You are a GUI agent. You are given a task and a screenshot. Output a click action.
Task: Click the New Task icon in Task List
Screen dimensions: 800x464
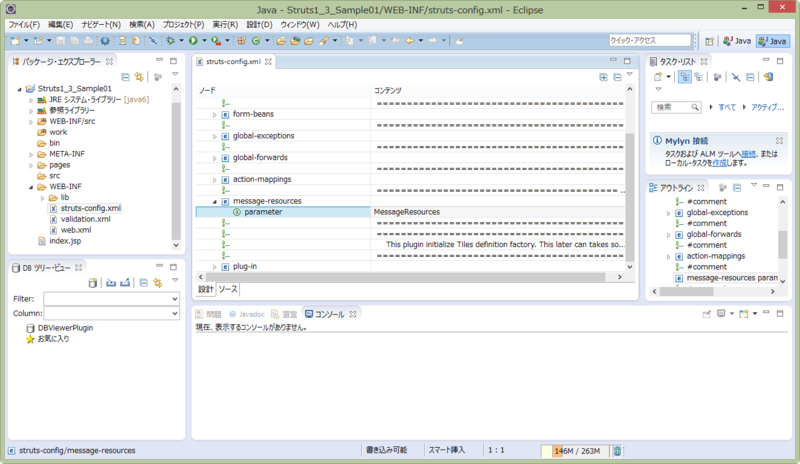click(658, 77)
